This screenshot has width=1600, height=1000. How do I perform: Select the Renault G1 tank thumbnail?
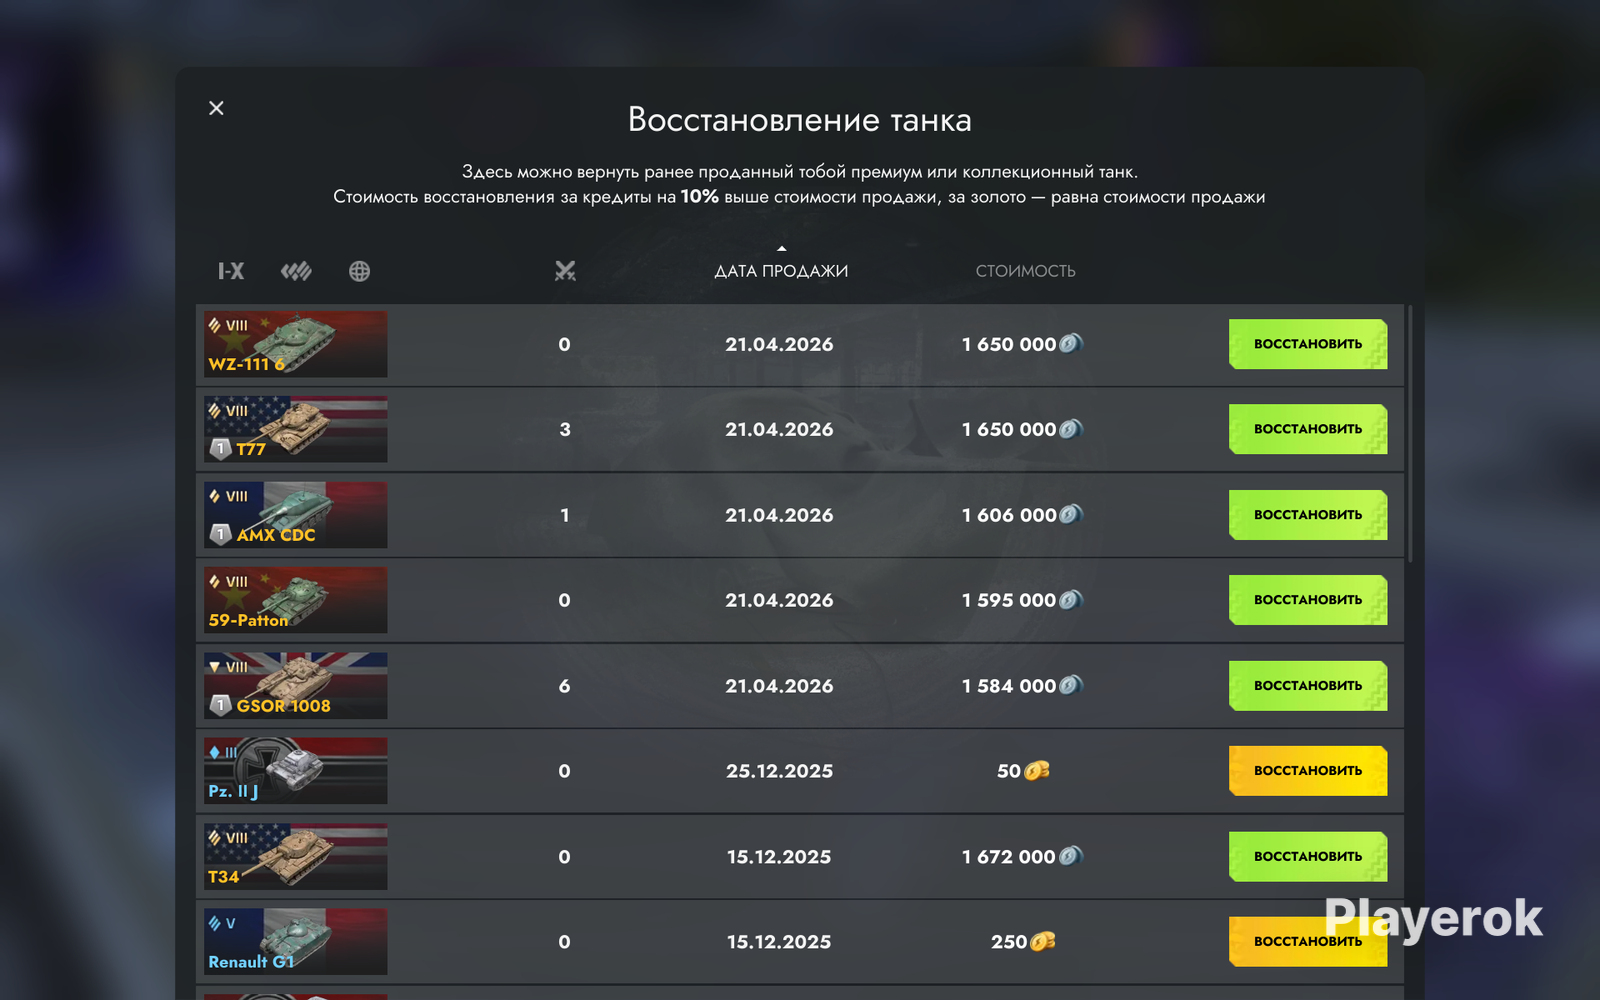(296, 942)
